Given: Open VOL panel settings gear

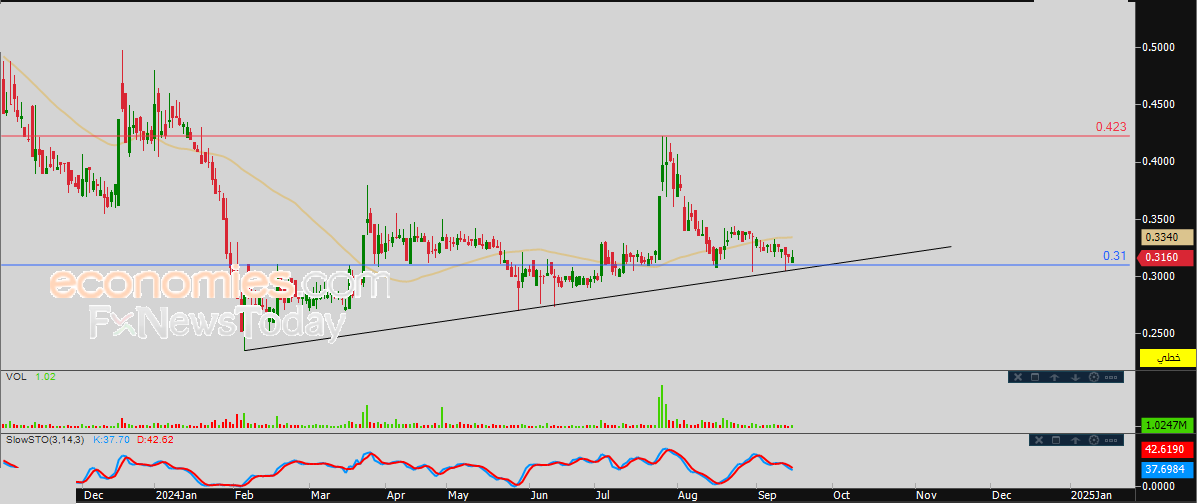Looking at the screenshot, I should [1093, 377].
